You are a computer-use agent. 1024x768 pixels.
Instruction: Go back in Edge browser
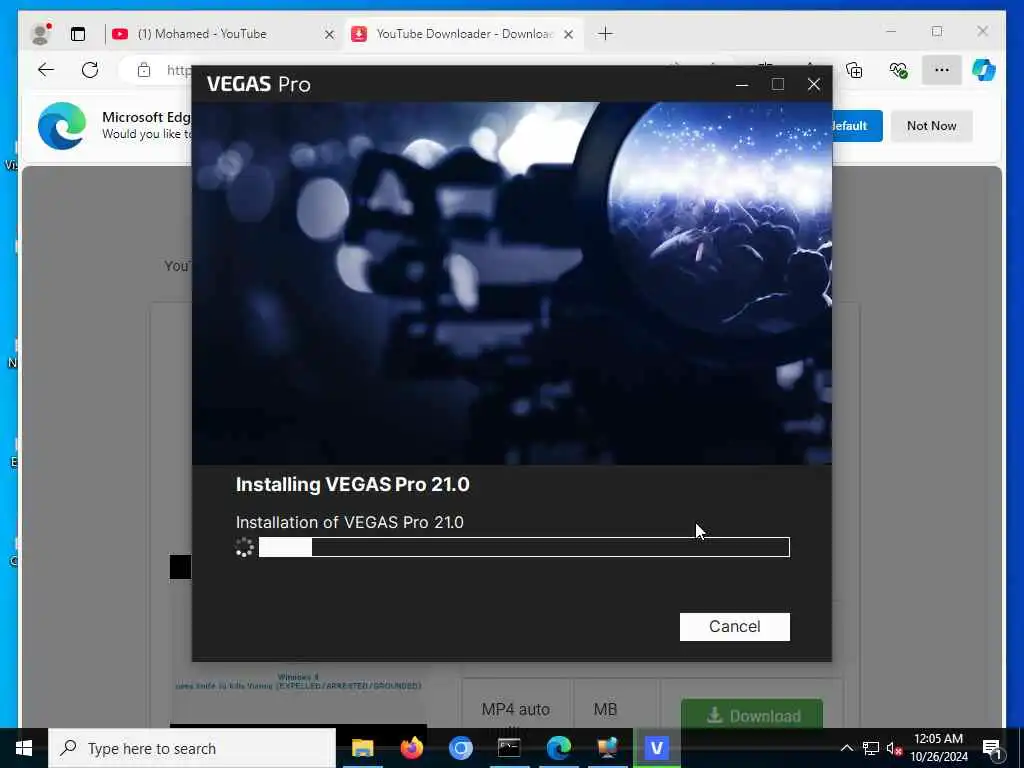pos(46,70)
